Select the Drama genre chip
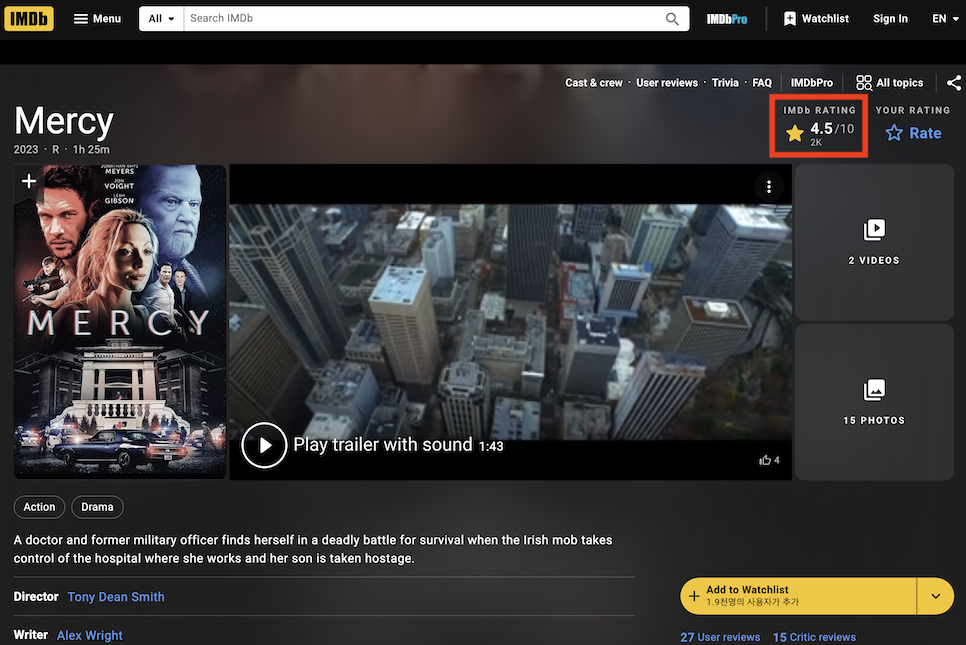Viewport: 966px width, 645px height. click(97, 507)
